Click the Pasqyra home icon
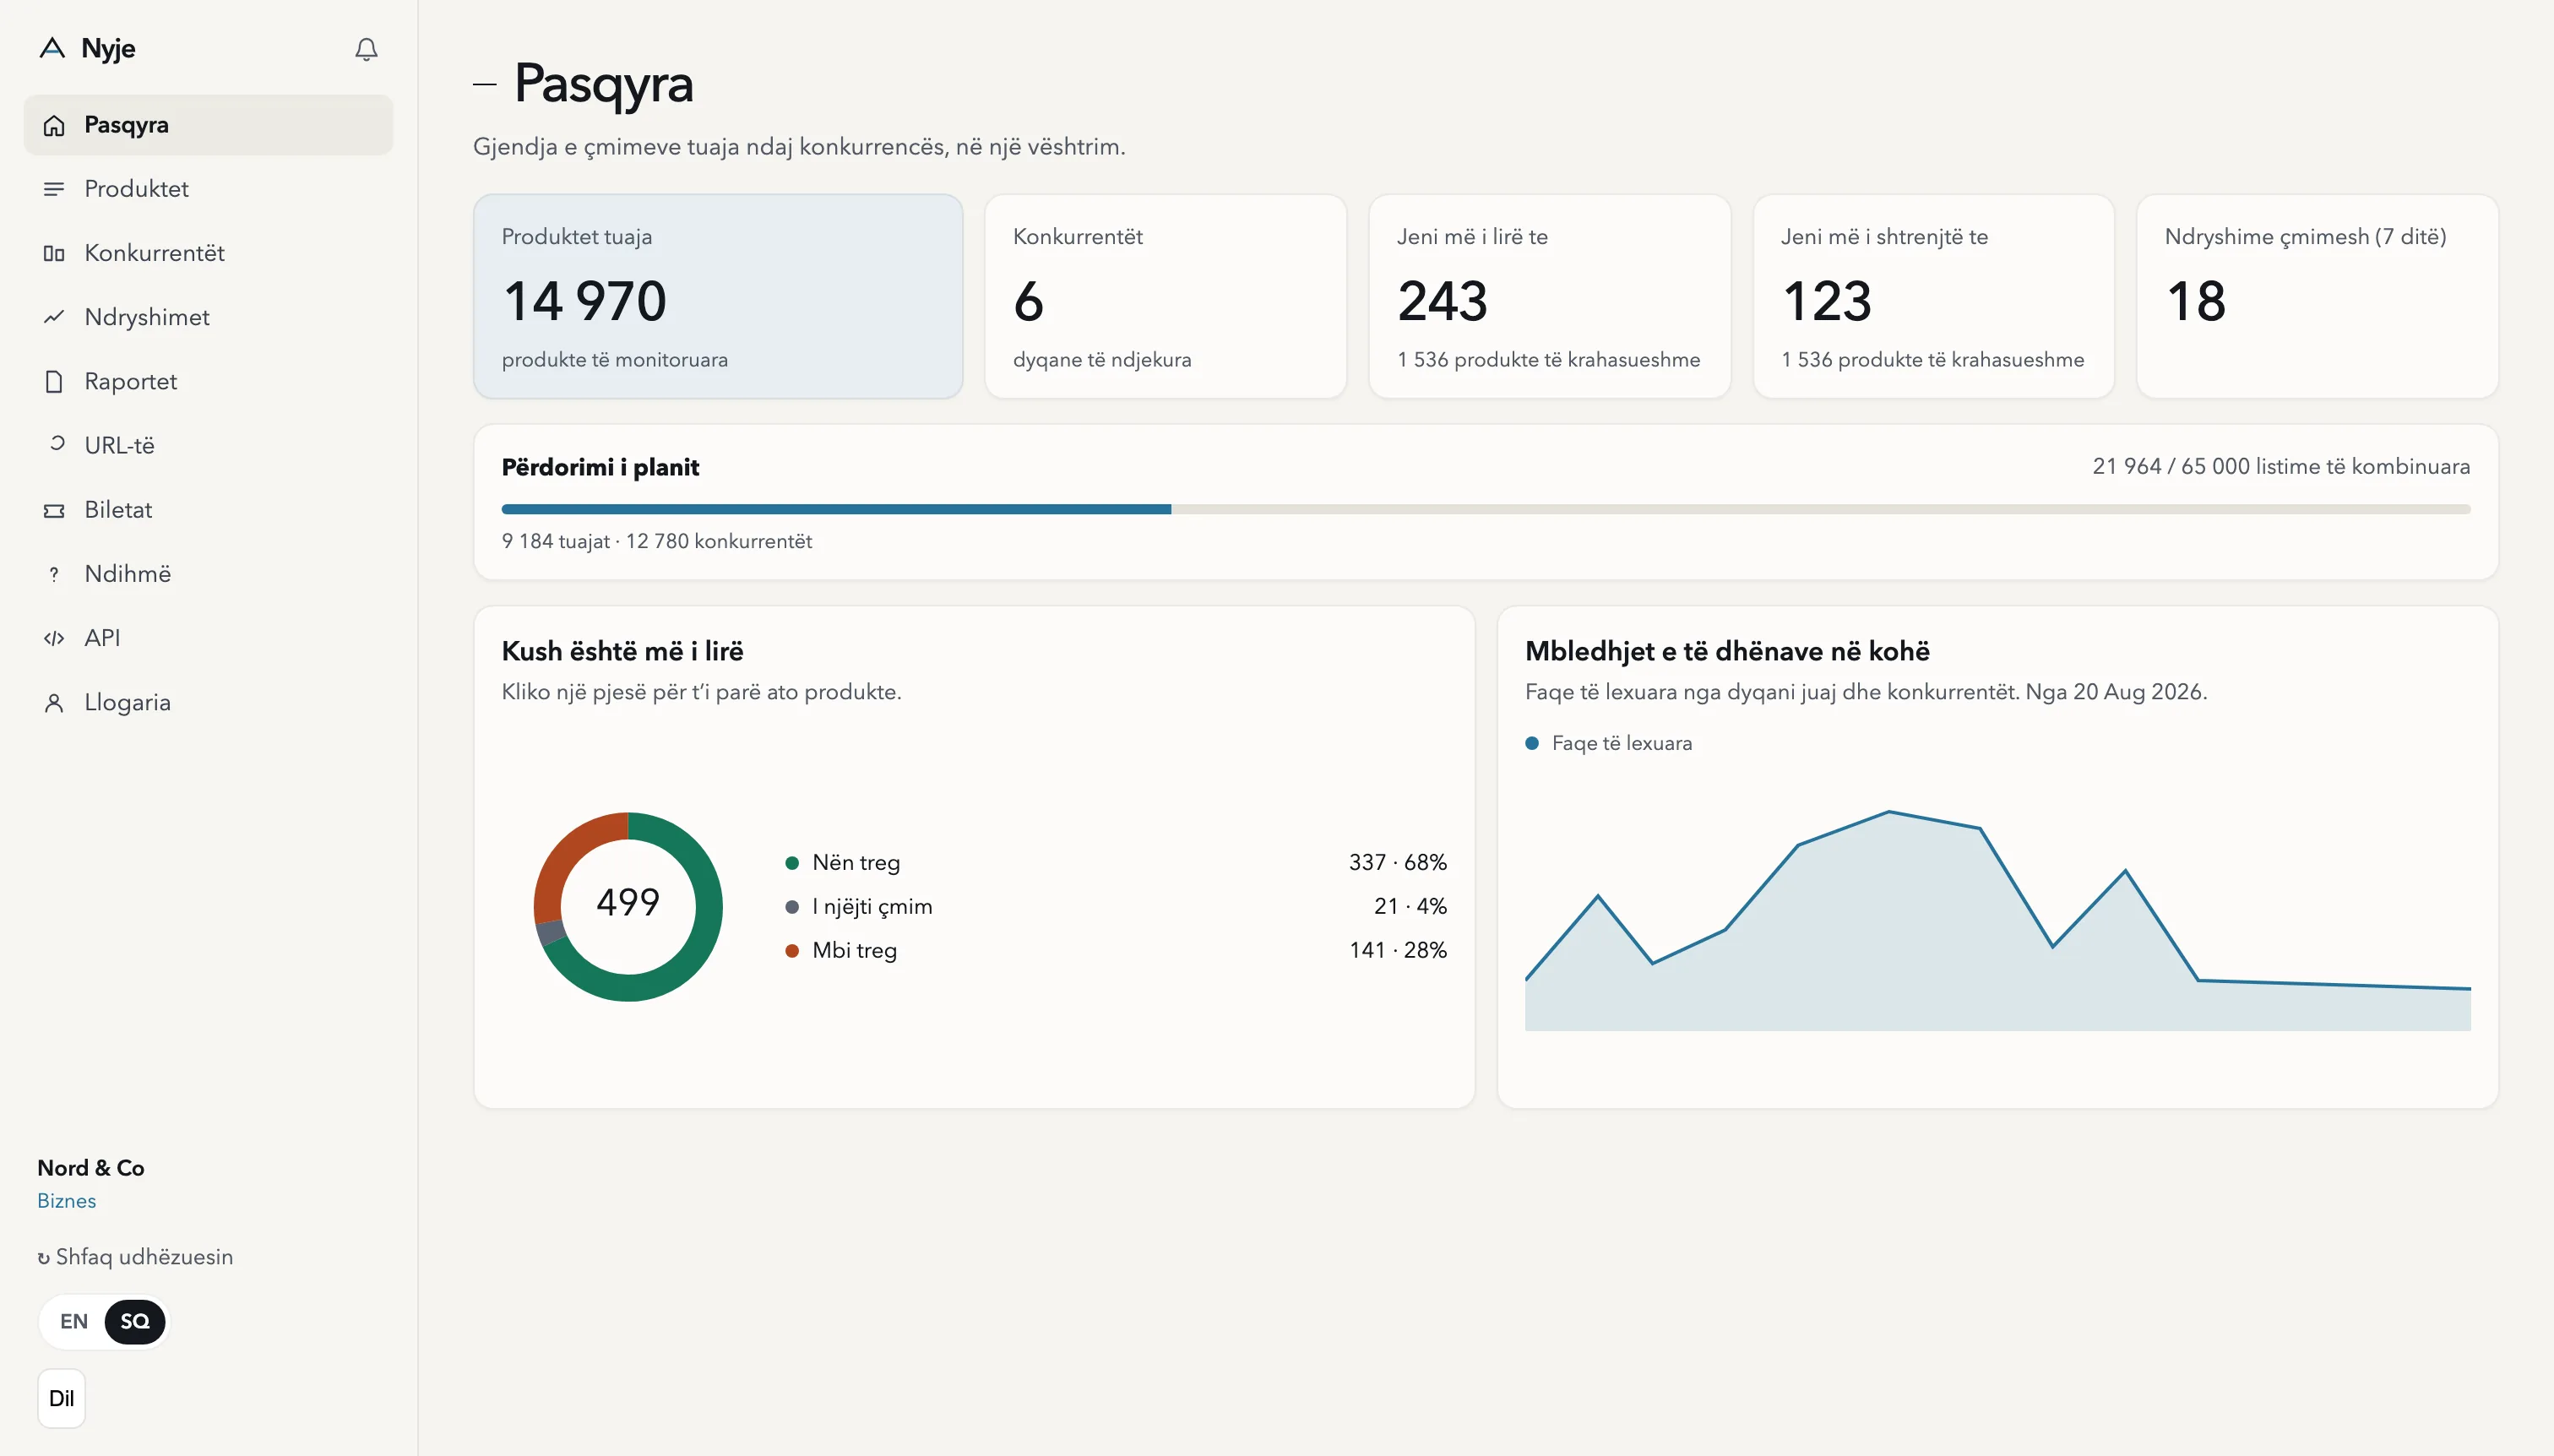The image size is (2554, 1456). pyautogui.click(x=54, y=125)
